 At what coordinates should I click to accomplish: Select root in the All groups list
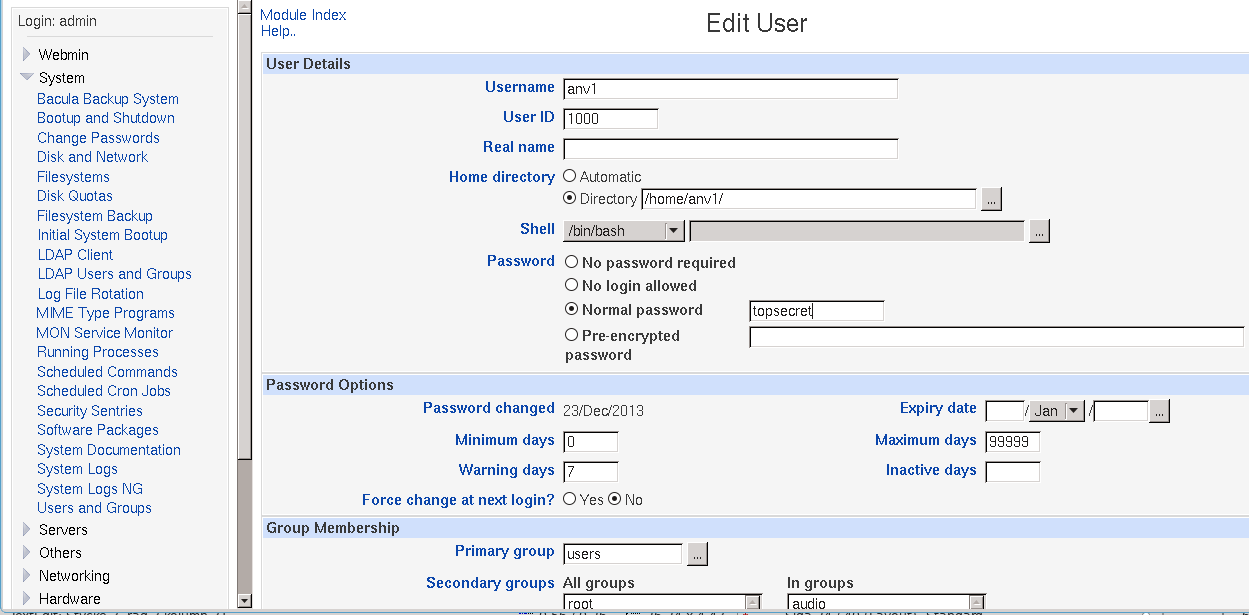pyautogui.click(x=655, y=604)
